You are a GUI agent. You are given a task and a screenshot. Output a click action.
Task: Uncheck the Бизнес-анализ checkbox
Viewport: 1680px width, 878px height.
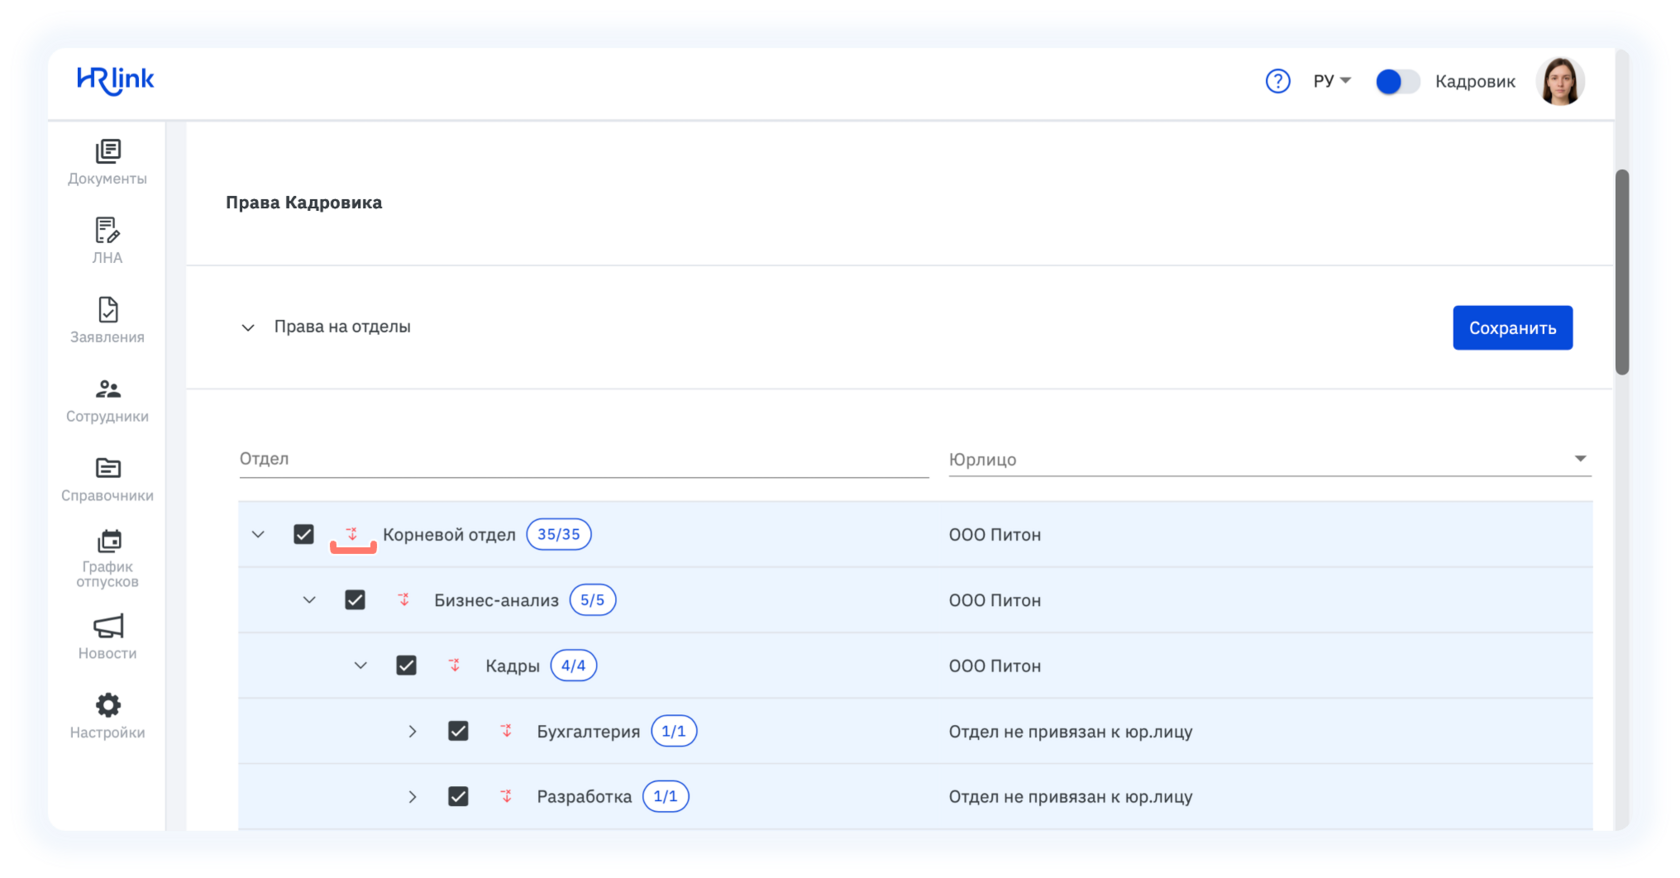(355, 600)
